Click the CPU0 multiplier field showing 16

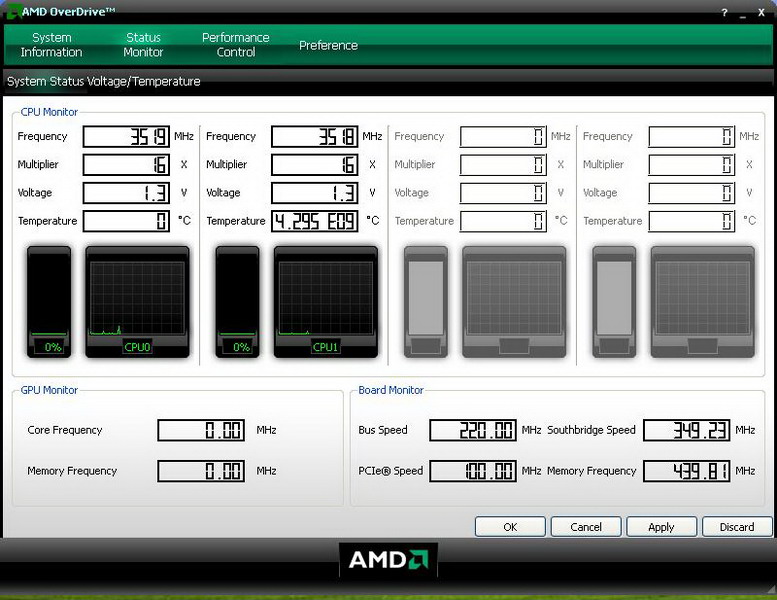click(126, 164)
